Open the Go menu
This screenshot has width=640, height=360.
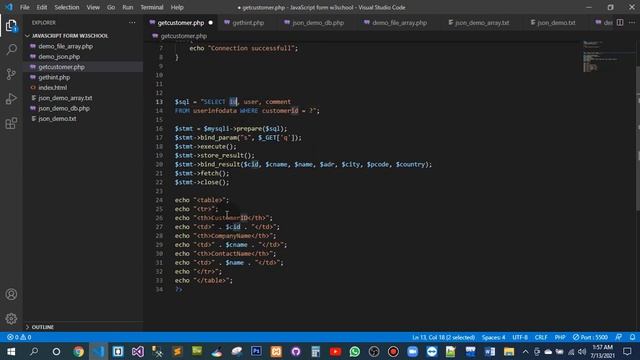111,7
